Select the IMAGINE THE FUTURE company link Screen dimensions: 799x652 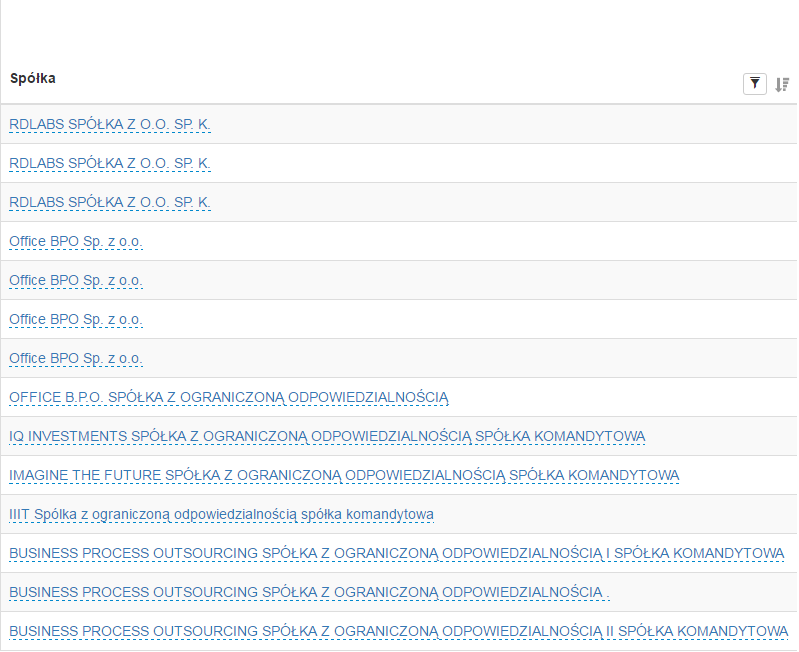click(x=344, y=476)
